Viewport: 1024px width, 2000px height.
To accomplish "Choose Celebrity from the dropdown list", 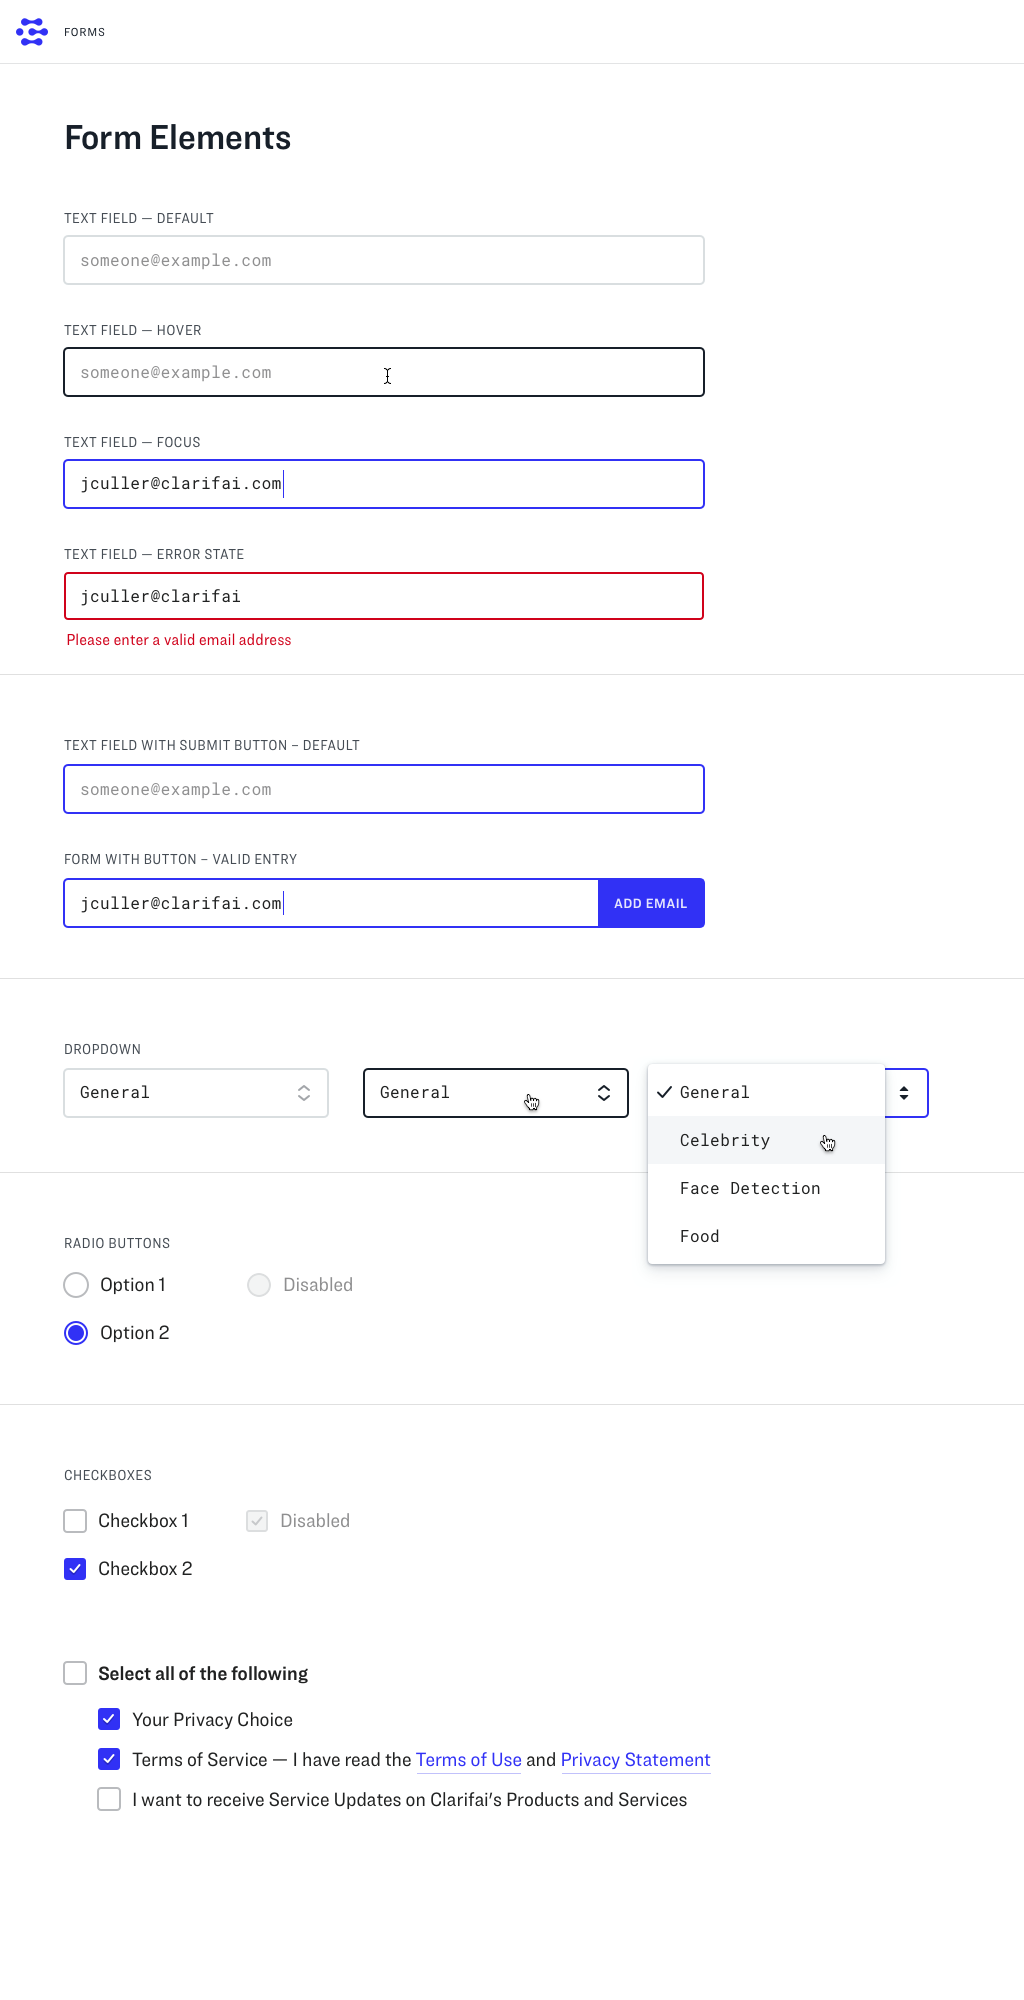I will 725,1141.
